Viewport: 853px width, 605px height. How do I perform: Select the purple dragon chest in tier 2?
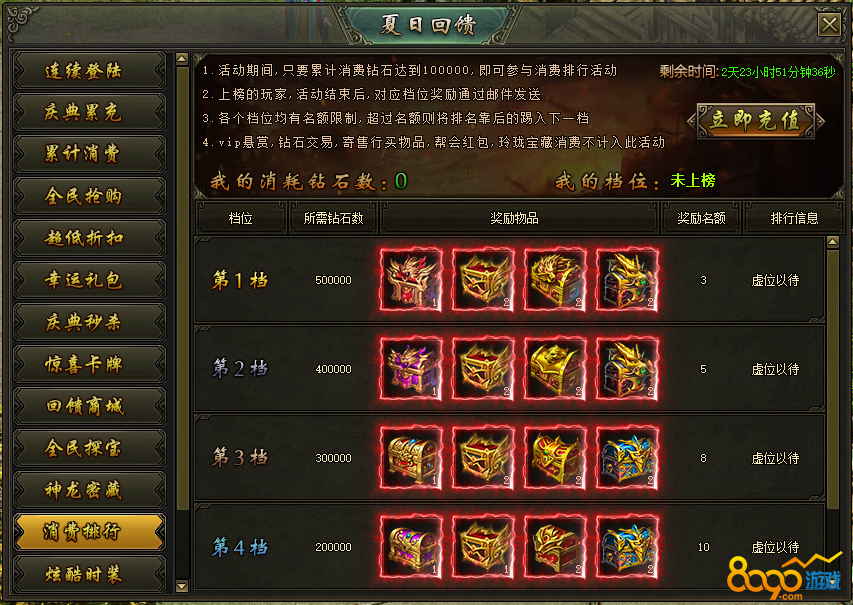coord(411,369)
